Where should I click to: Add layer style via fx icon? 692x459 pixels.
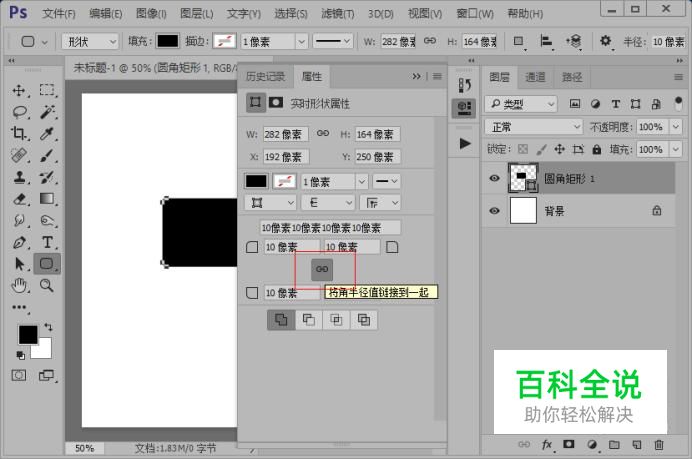(x=546, y=444)
